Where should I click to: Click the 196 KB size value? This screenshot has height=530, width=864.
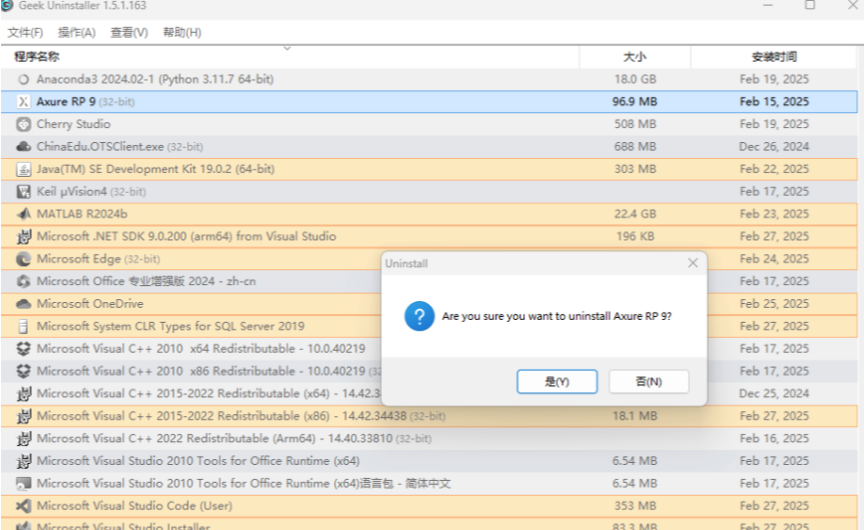click(x=635, y=236)
